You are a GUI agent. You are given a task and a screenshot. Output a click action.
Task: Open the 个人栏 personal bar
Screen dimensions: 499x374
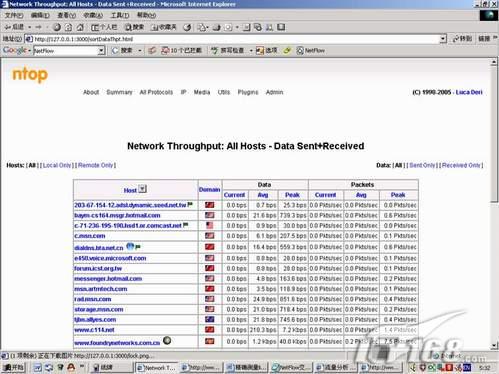[104, 27]
